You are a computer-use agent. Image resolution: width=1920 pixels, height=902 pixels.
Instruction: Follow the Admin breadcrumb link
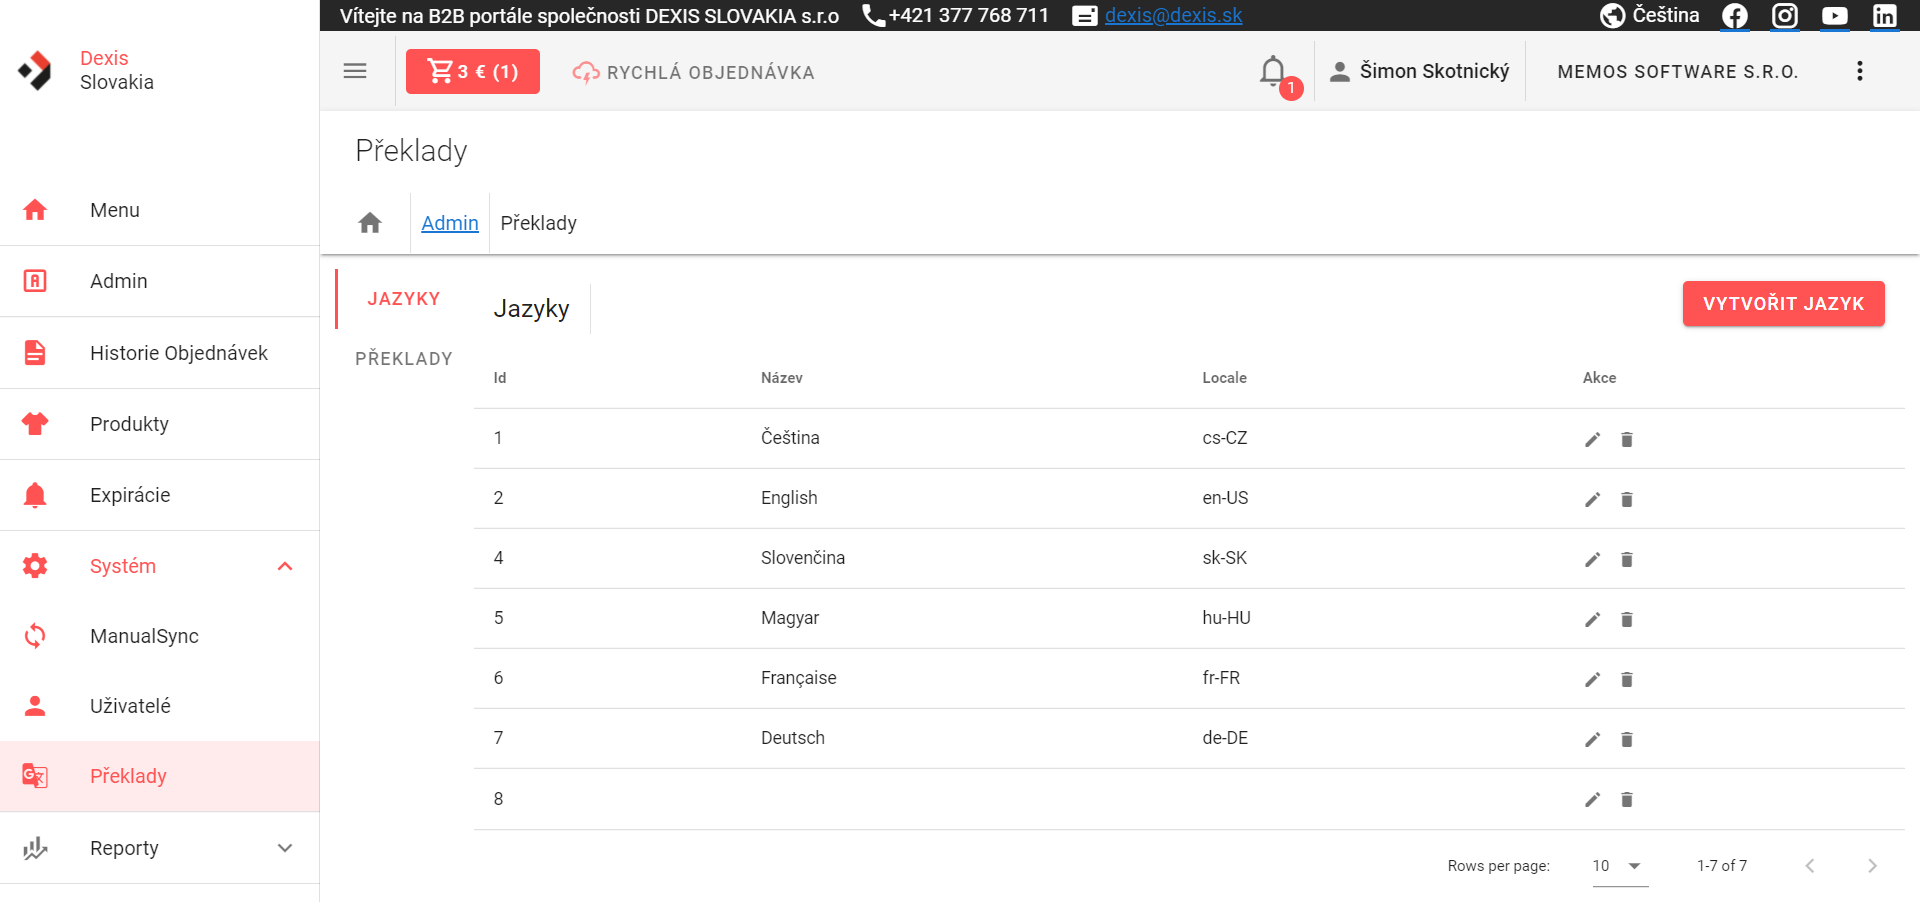tap(450, 223)
